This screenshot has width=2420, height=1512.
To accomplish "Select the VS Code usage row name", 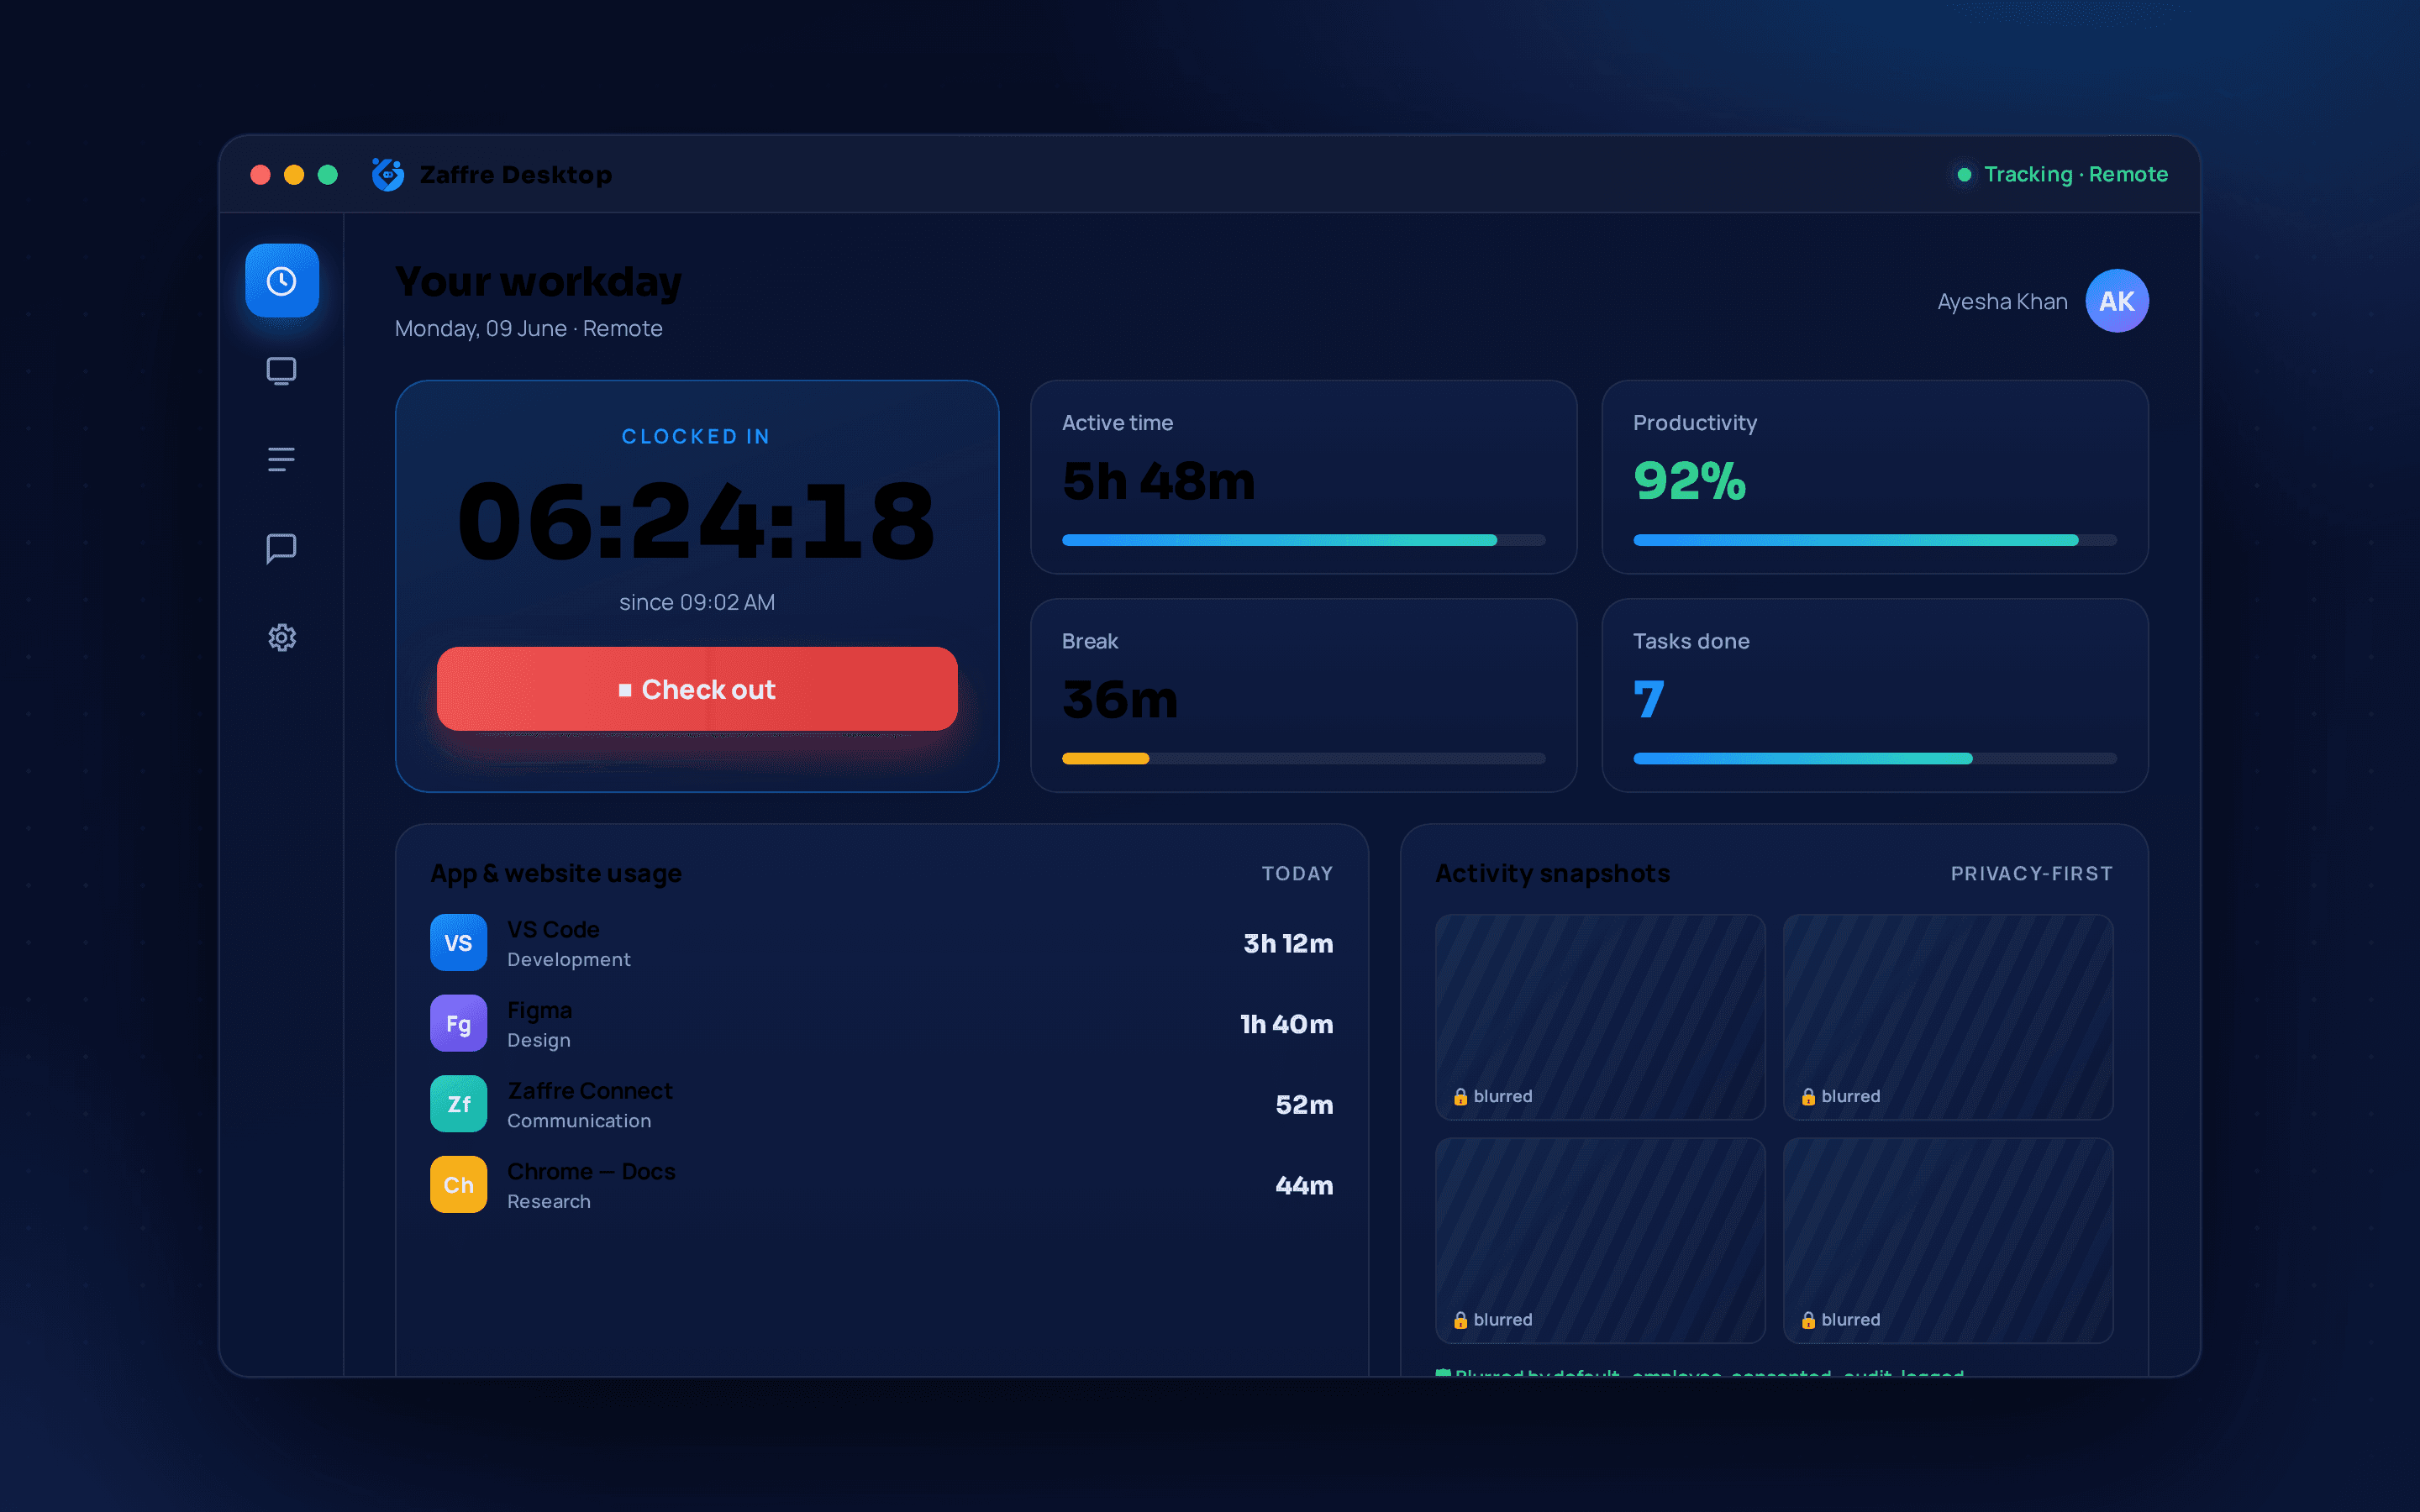I will [553, 929].
